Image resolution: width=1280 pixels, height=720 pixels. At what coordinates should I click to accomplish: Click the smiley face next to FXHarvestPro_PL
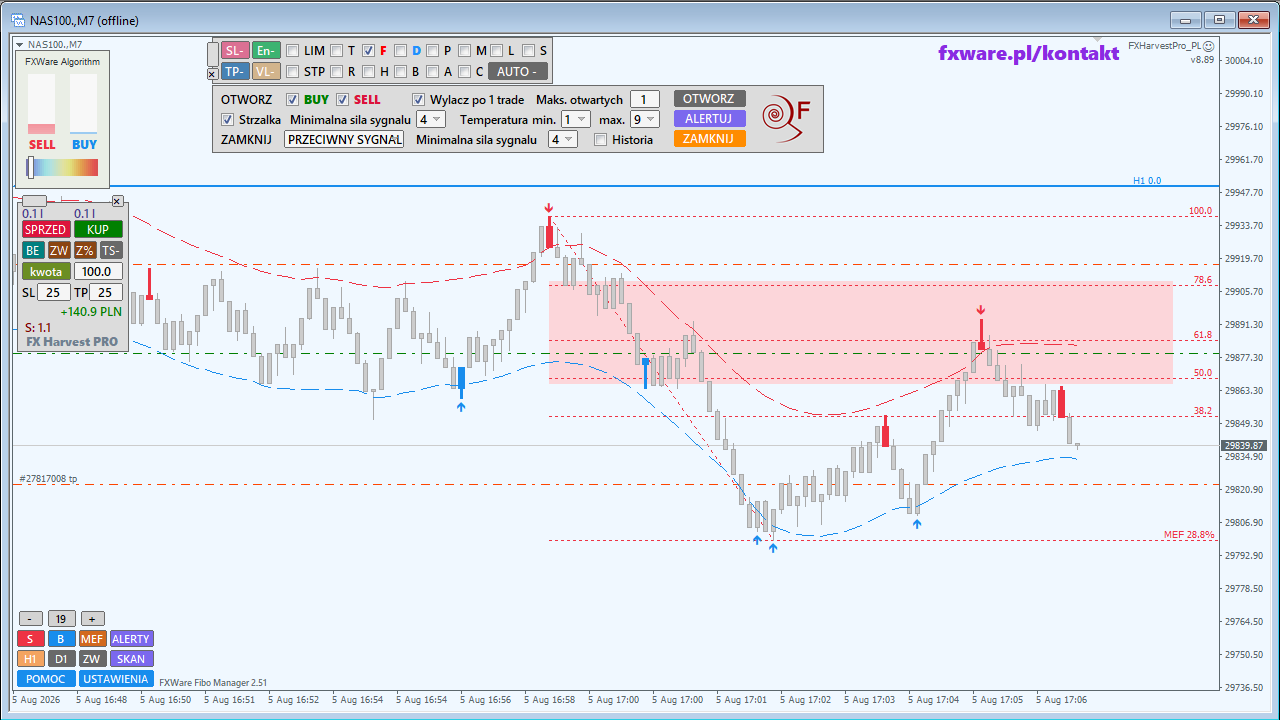coord(1208,46)
